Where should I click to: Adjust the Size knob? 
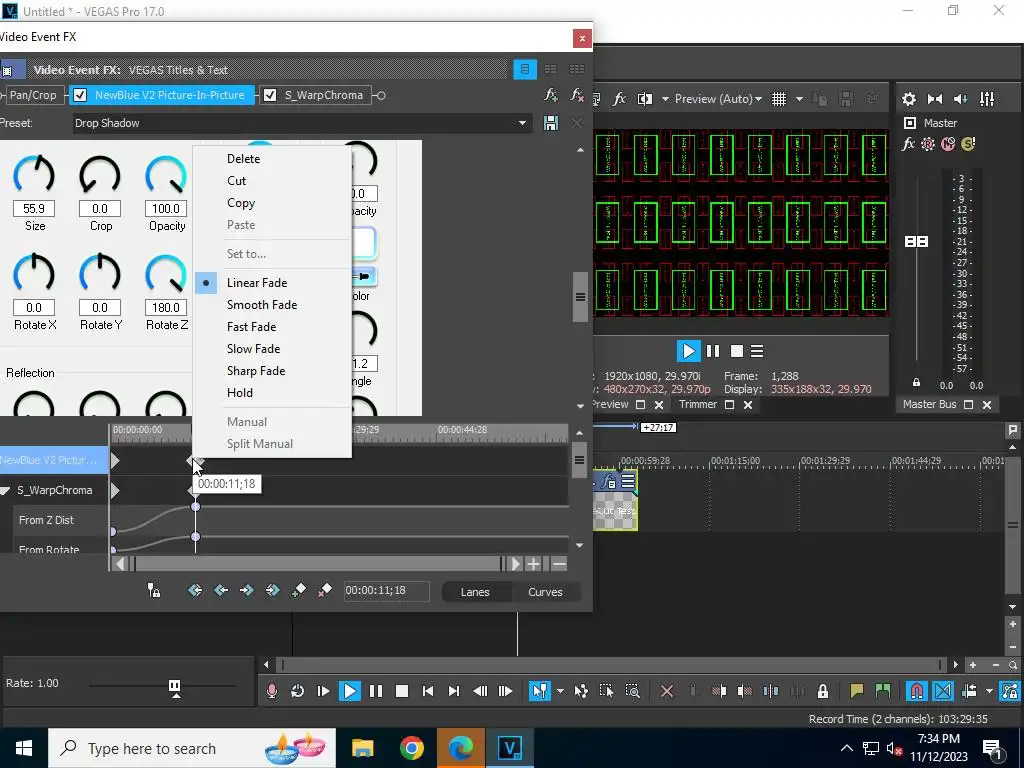coord(34,174)
